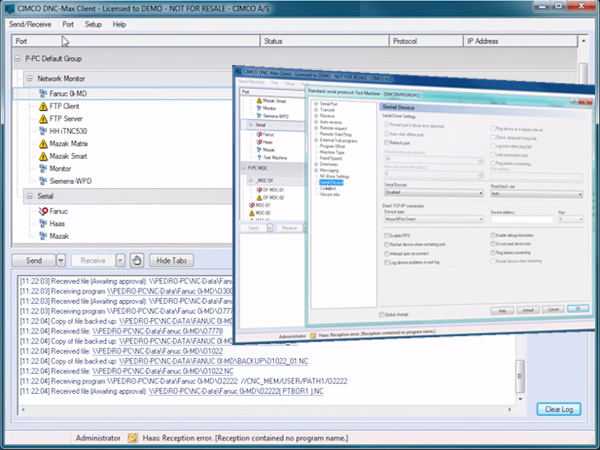Image resolution: width=600 pixels, height=450 pixels.
Task: Open main window Setup menu
Action: [x=93, y=24]
